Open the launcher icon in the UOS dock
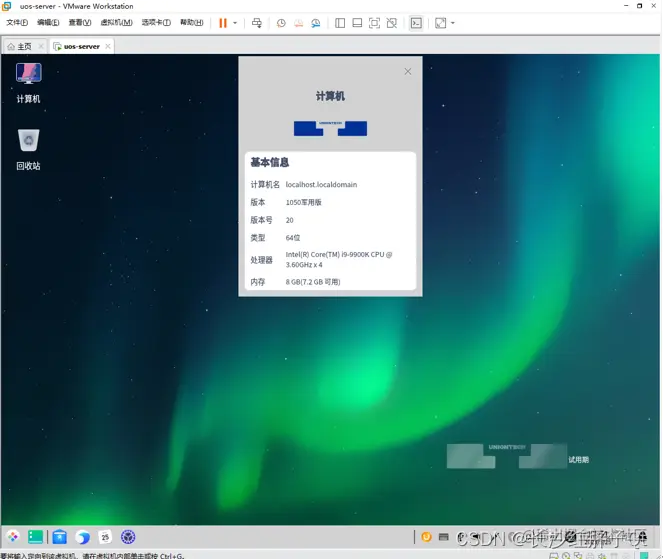Screen dimensions: 663x559 click(13, 537)
